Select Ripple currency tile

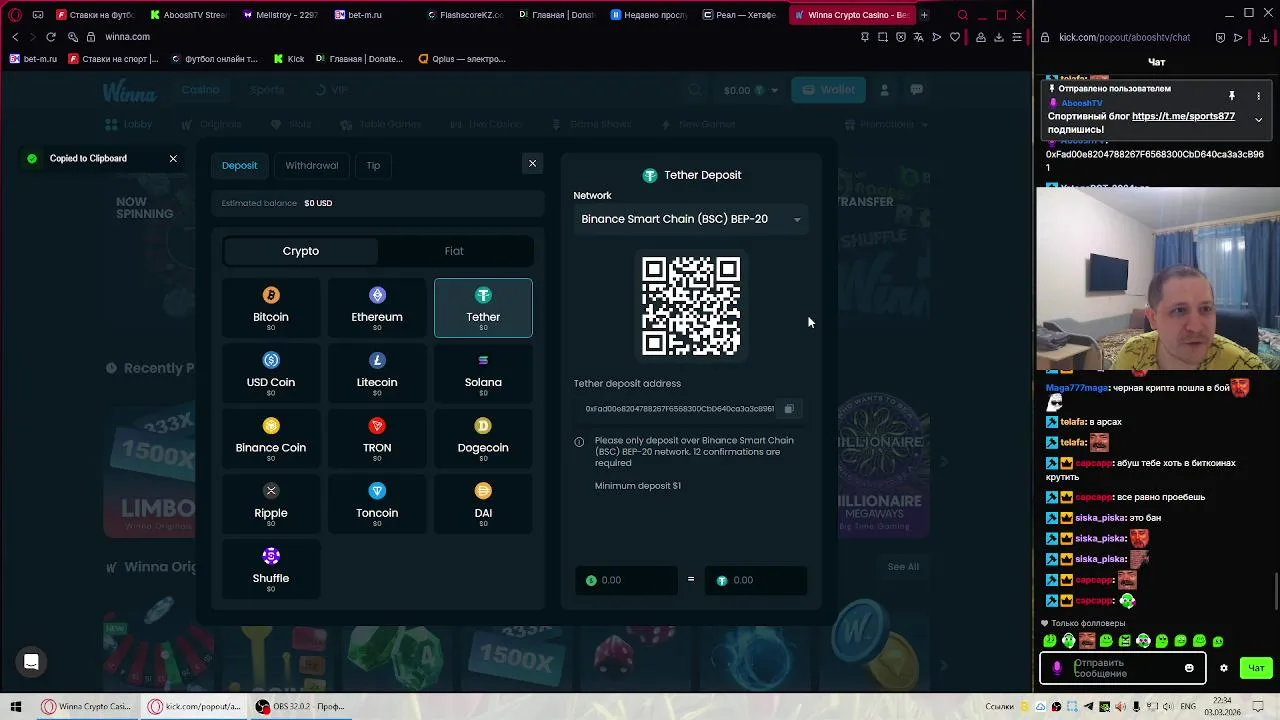pyautogui.click(x=271, y=504)
